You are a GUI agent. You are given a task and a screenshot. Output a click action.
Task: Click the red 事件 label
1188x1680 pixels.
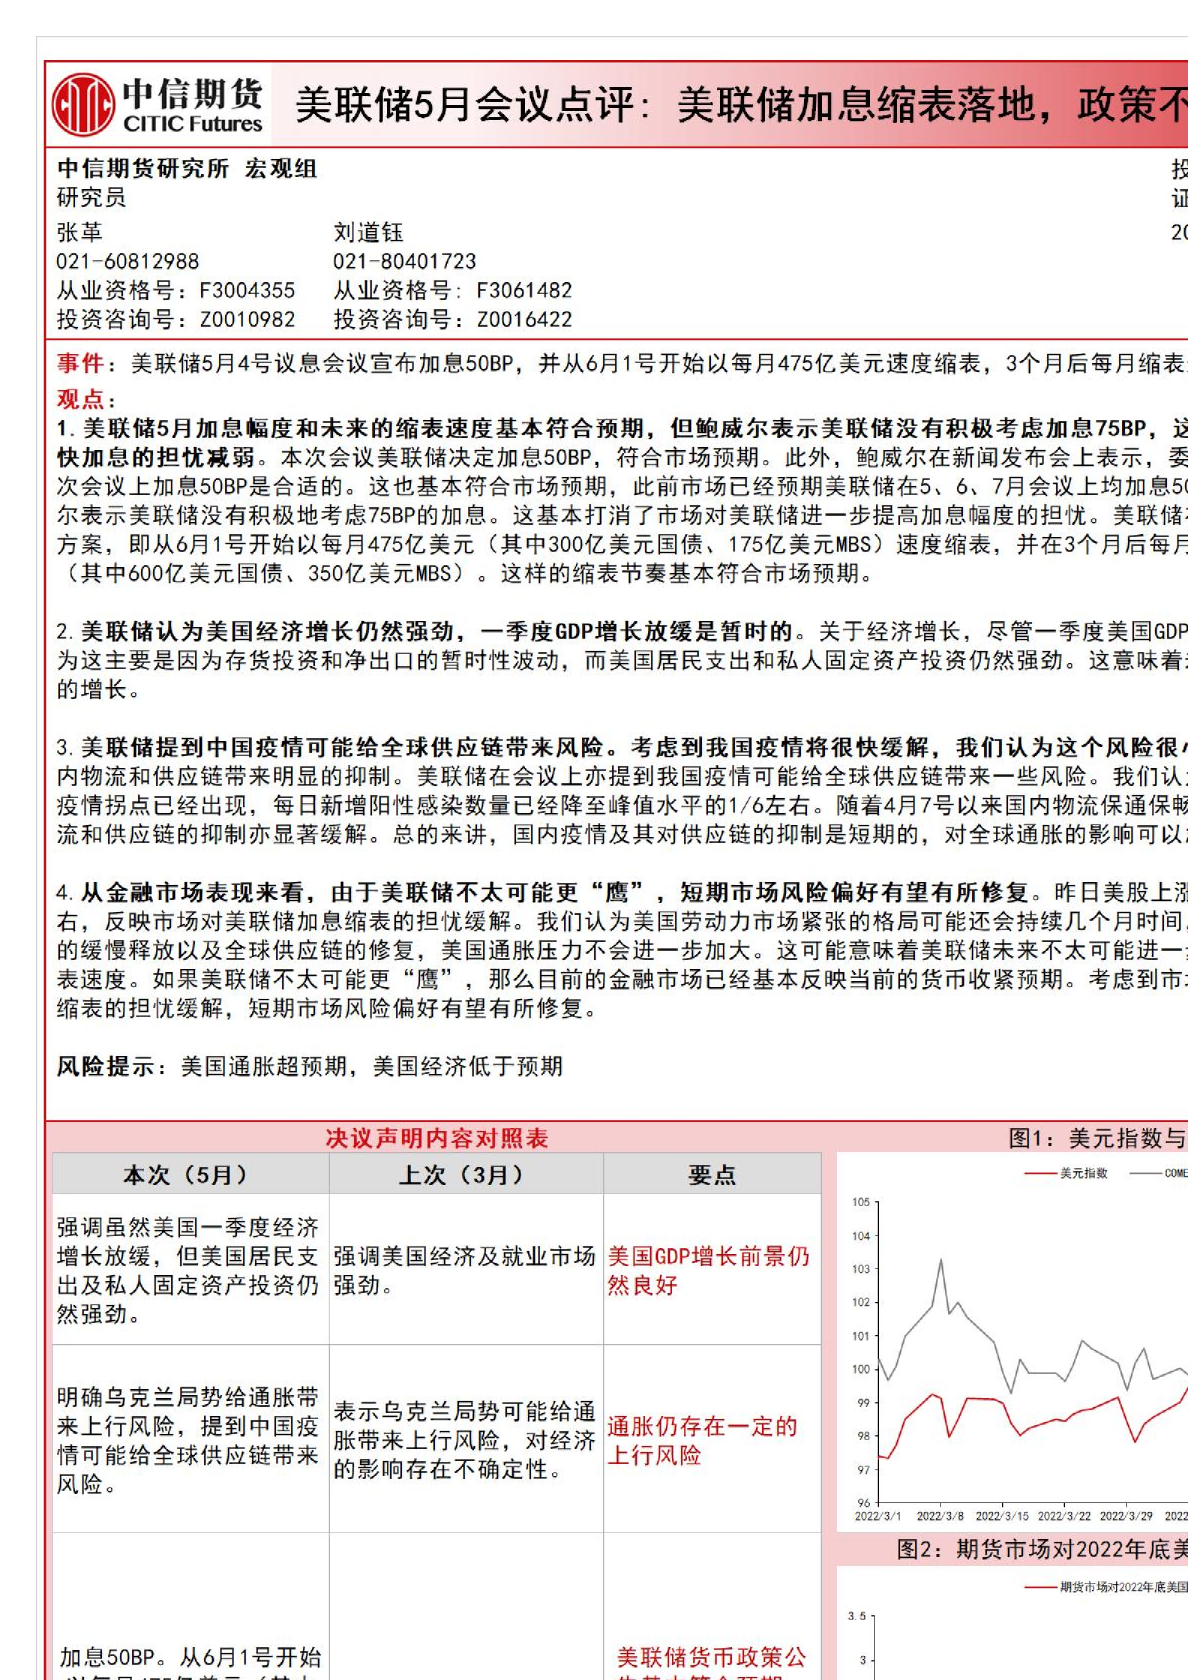tap(80, 363)
